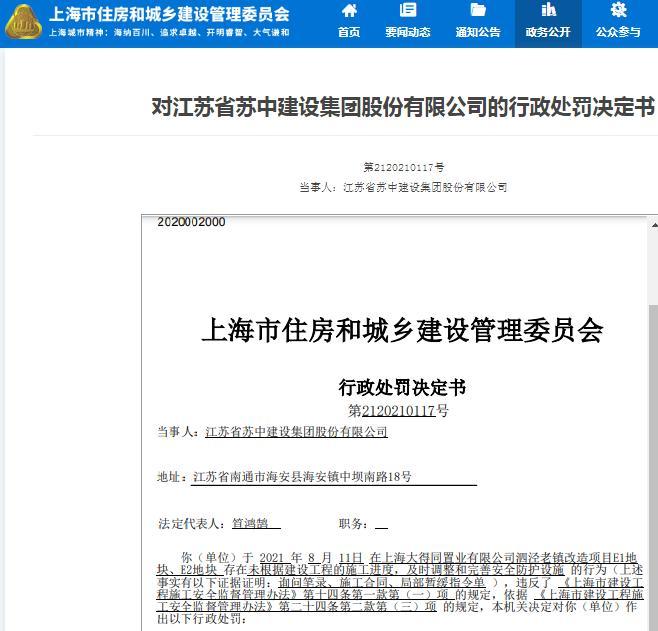Screen dimensions: 658x631
Task: Click the page headline 对江苏省苏中建设集团股份有限公司的行政处罚决定书
Action: tap(403, 107)
